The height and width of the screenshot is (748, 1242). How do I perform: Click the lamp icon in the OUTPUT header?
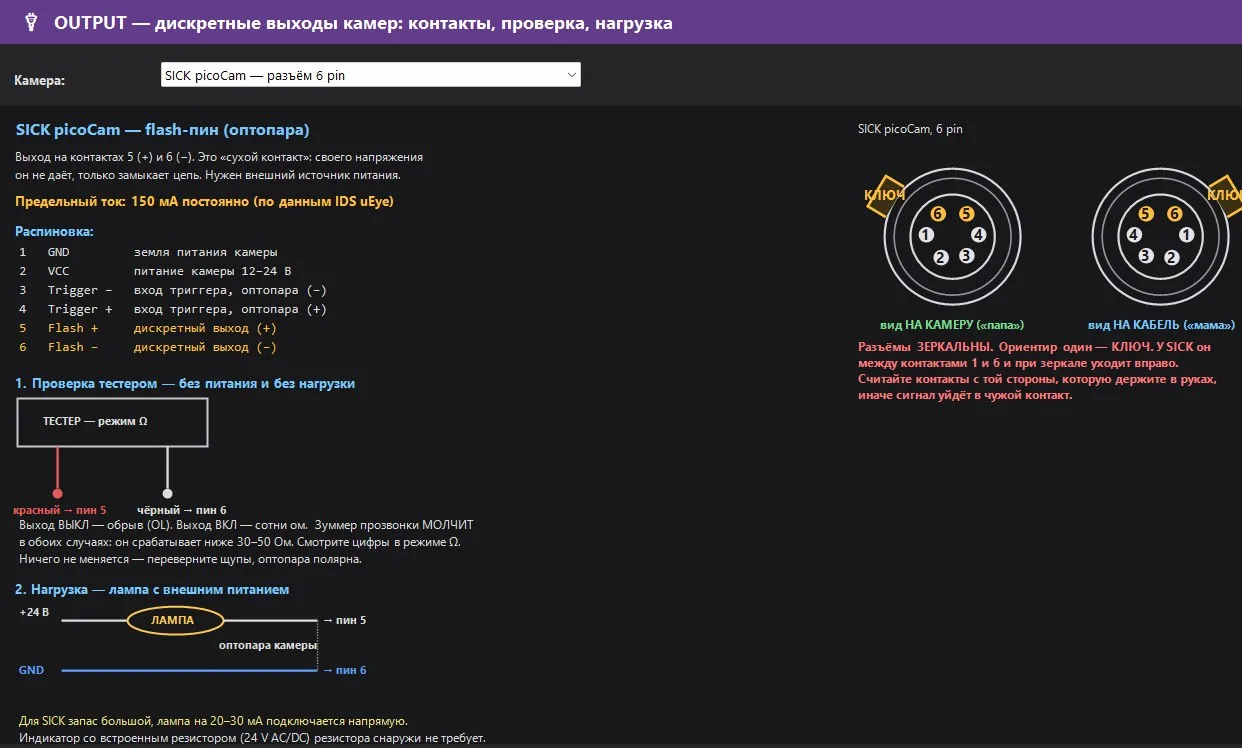(30, 21)
